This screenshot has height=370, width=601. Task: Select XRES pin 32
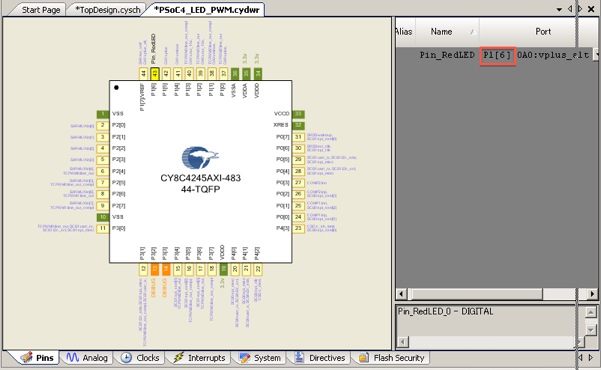coord(298,125)
